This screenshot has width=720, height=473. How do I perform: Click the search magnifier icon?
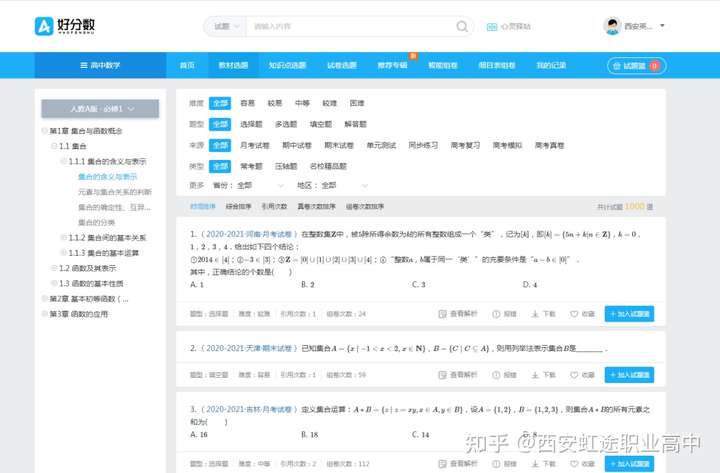[x=462, y=27]
